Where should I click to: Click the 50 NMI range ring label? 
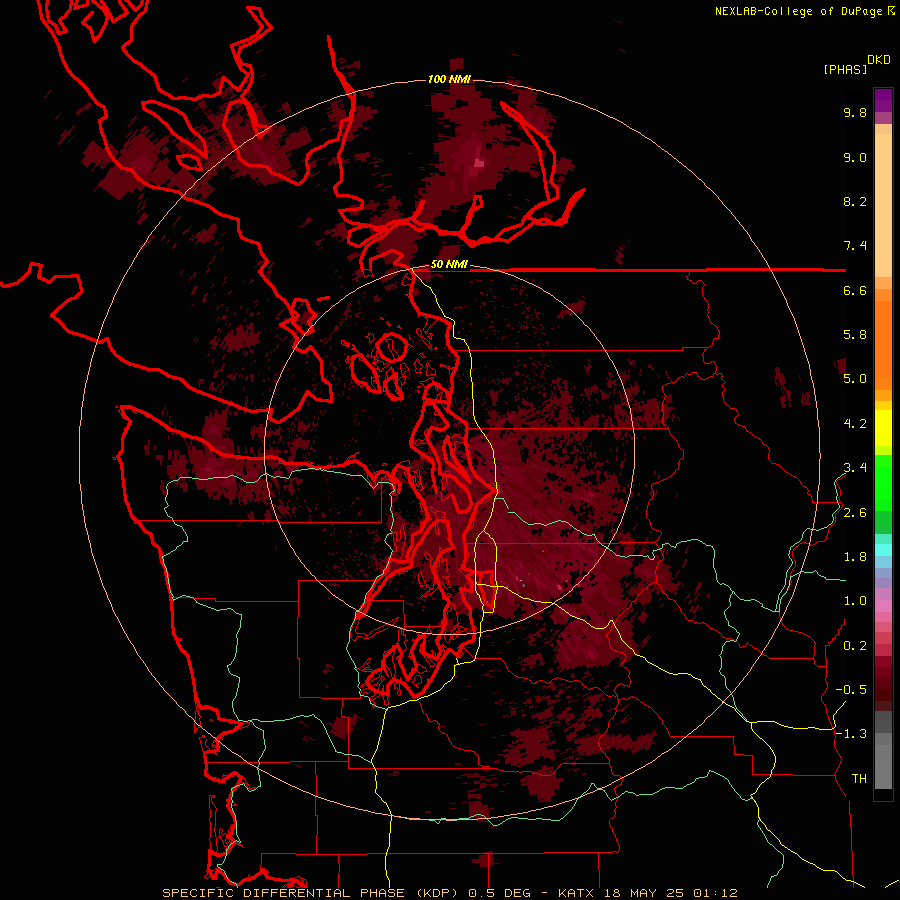[449, 265]
